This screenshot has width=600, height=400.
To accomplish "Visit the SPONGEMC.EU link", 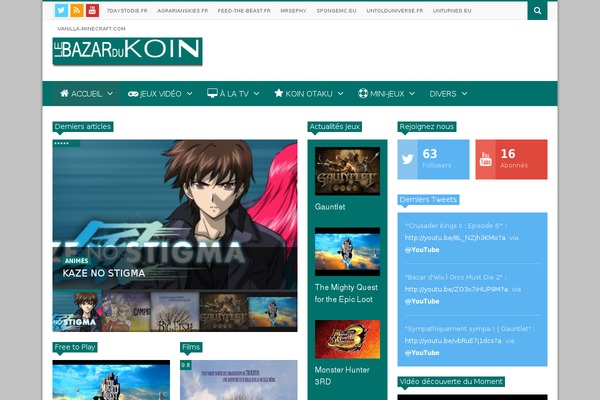I will tap(336, 11).
